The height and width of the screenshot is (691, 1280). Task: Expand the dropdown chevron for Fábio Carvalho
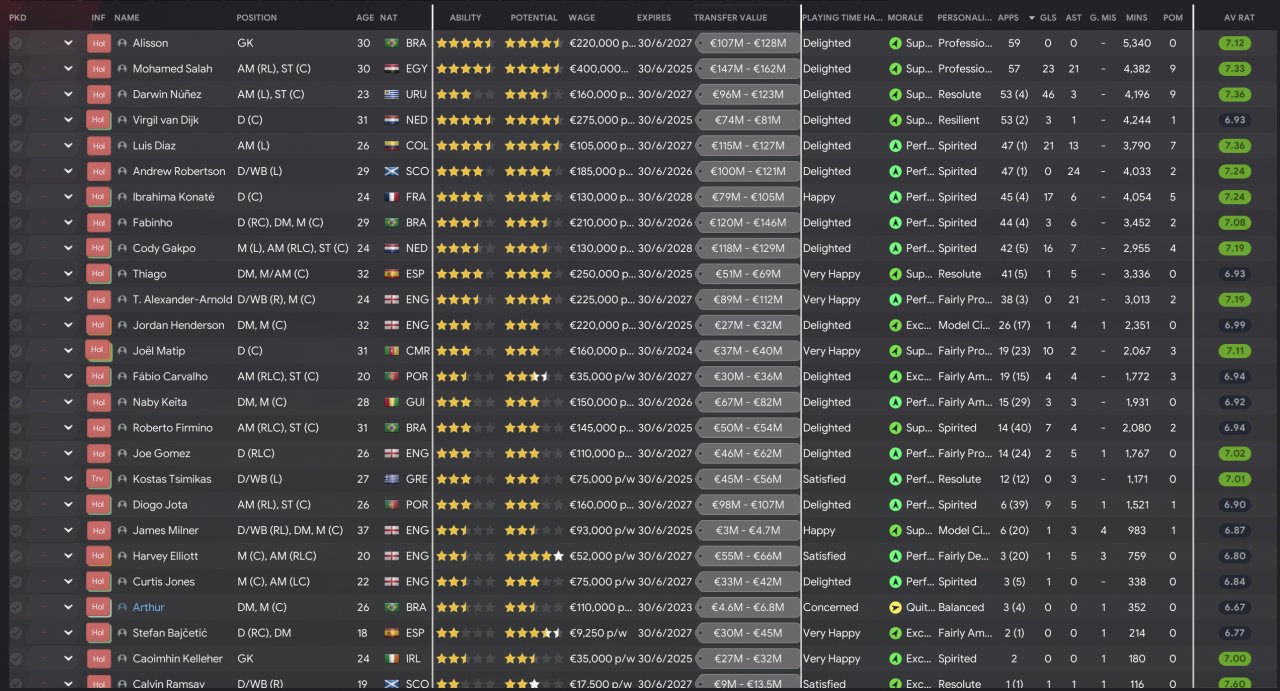click(x=68, y=377)
